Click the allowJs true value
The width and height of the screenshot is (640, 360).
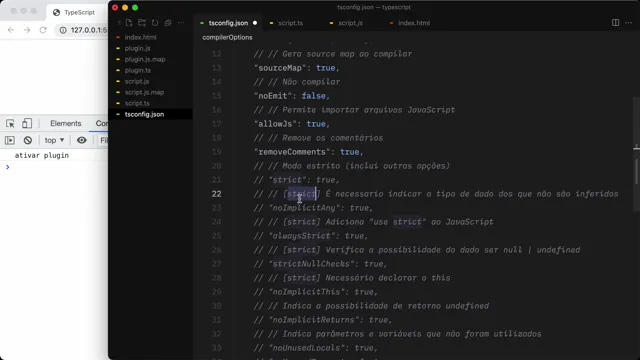point(316,124)
